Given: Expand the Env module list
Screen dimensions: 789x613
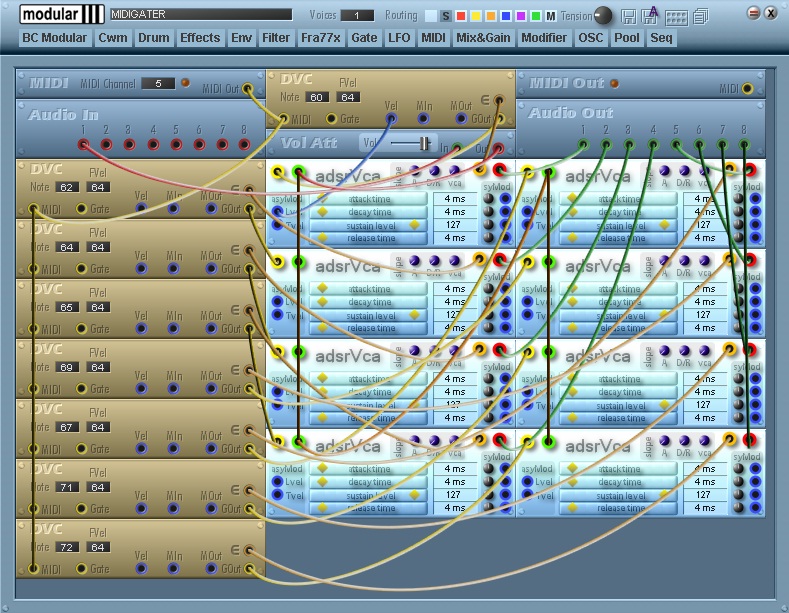Looking at the screenshot, I should click(241, 38).
